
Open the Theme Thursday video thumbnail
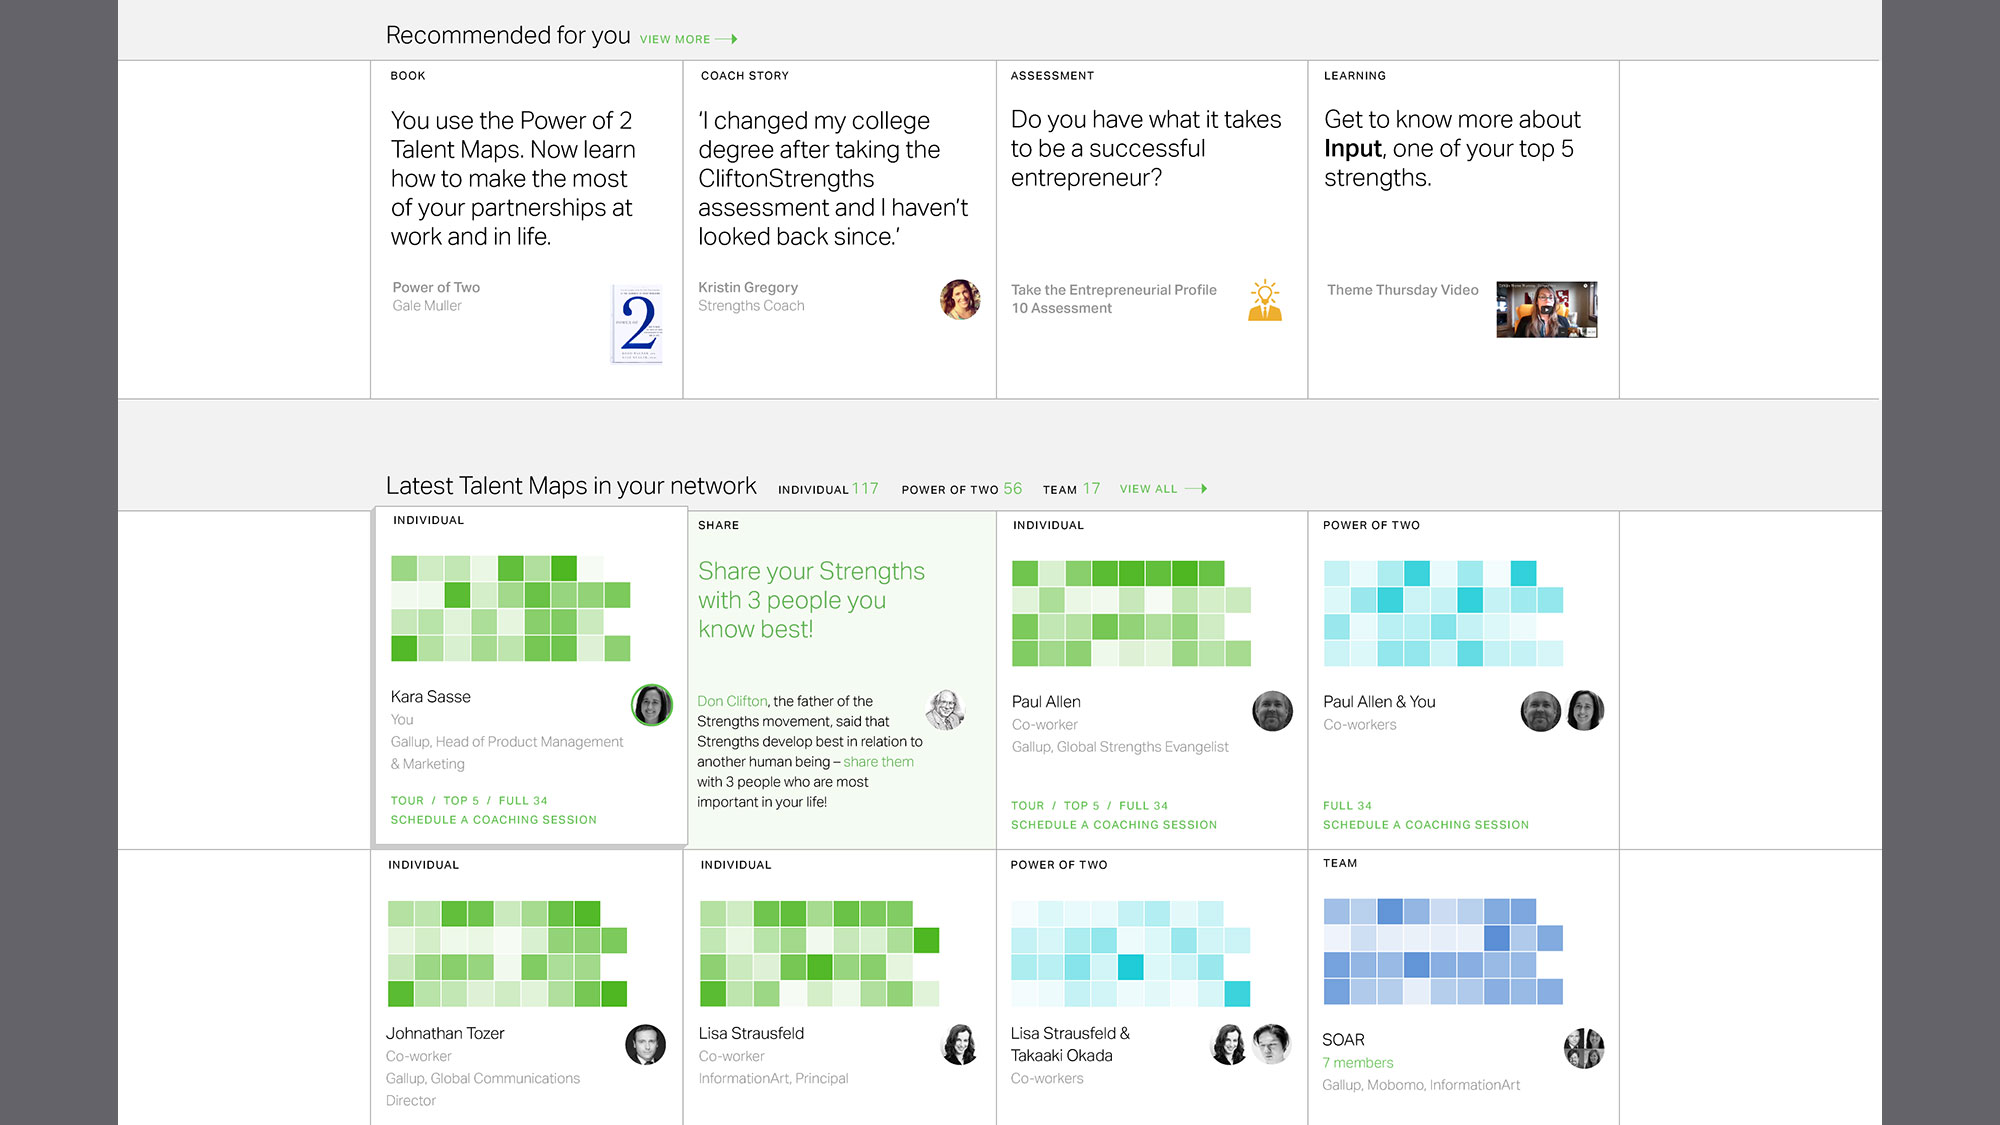(1546, 310)
